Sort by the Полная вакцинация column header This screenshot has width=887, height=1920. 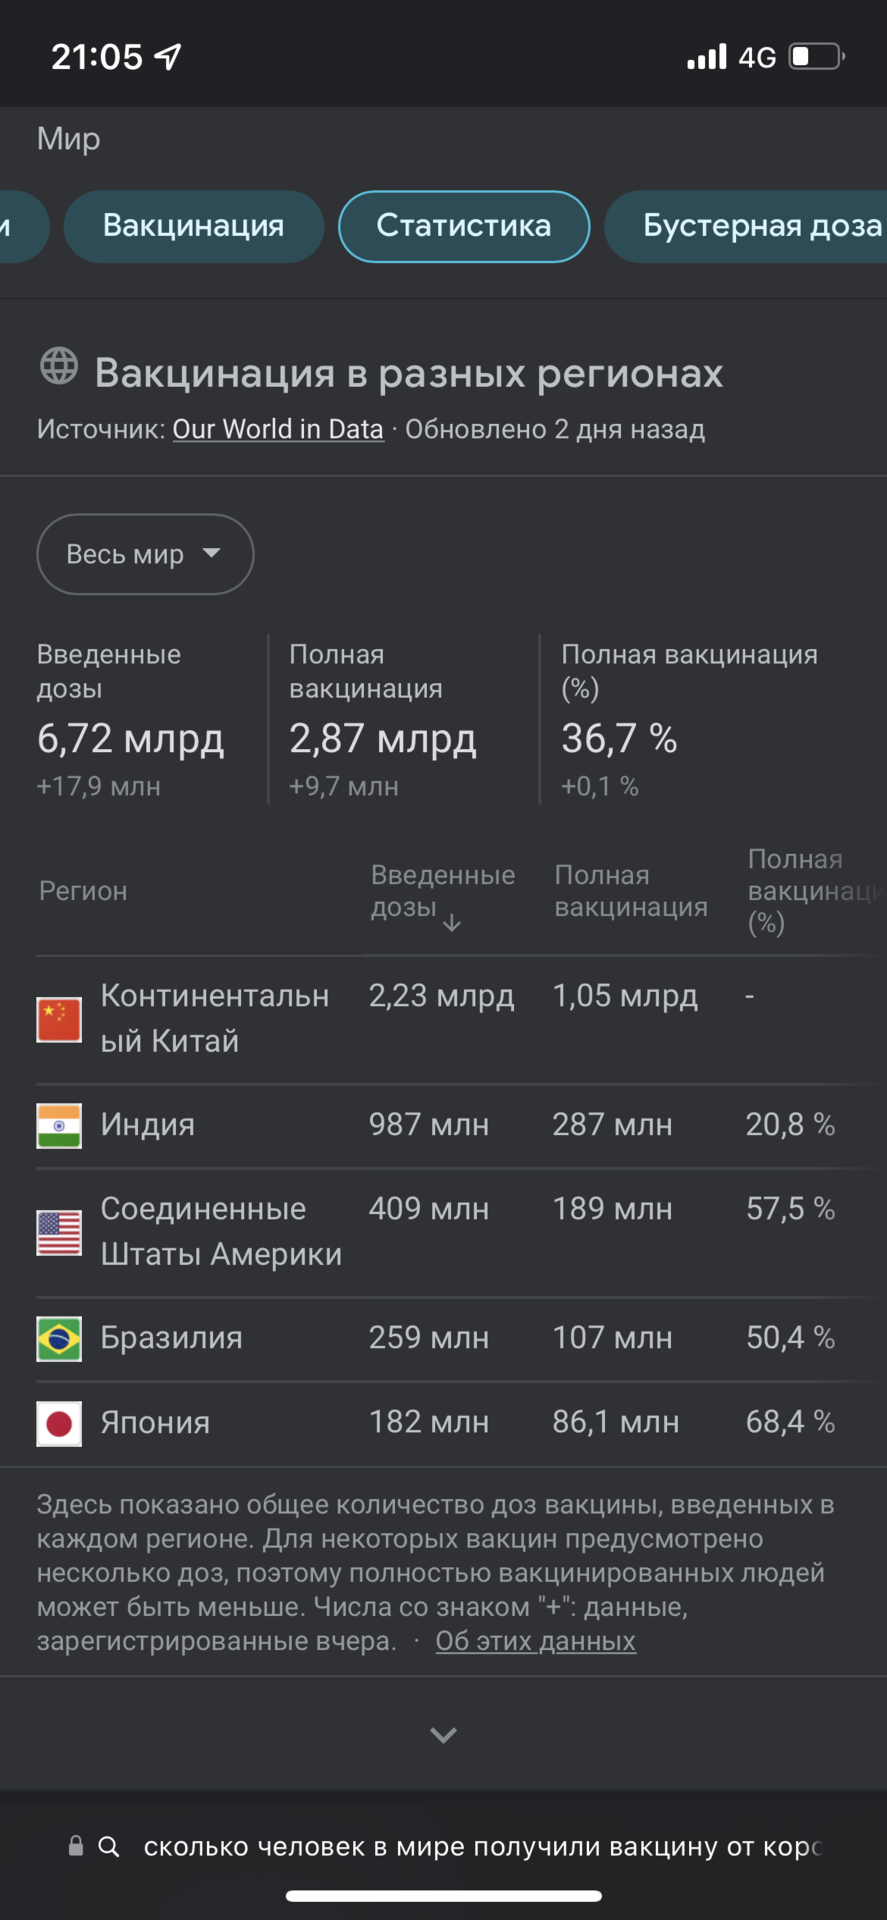(631, 891)
